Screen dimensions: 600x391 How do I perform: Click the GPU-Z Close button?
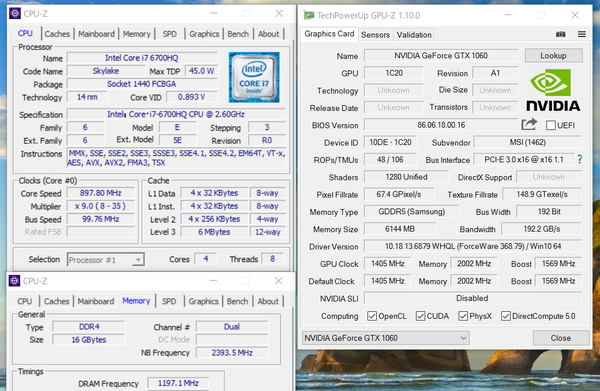point(561,338)
